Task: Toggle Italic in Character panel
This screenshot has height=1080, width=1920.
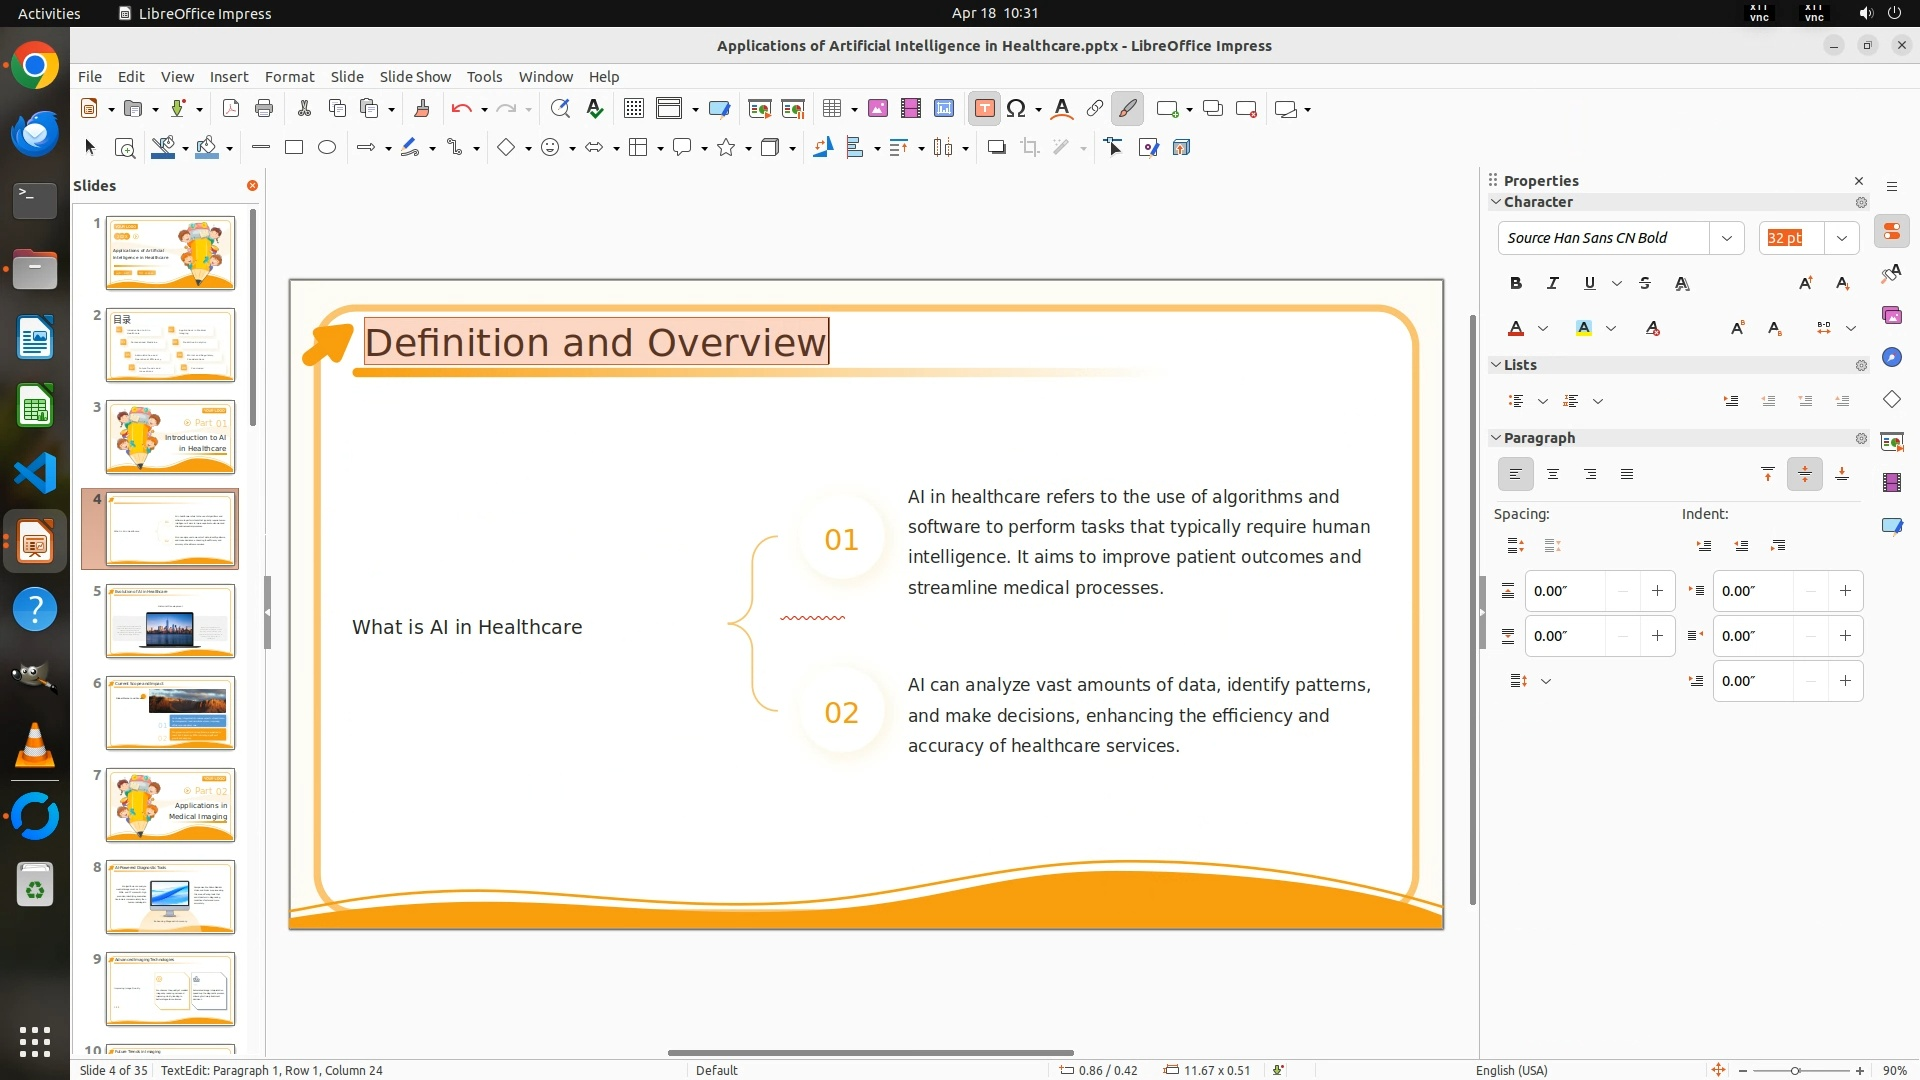Action: (x=1552, y=284)
